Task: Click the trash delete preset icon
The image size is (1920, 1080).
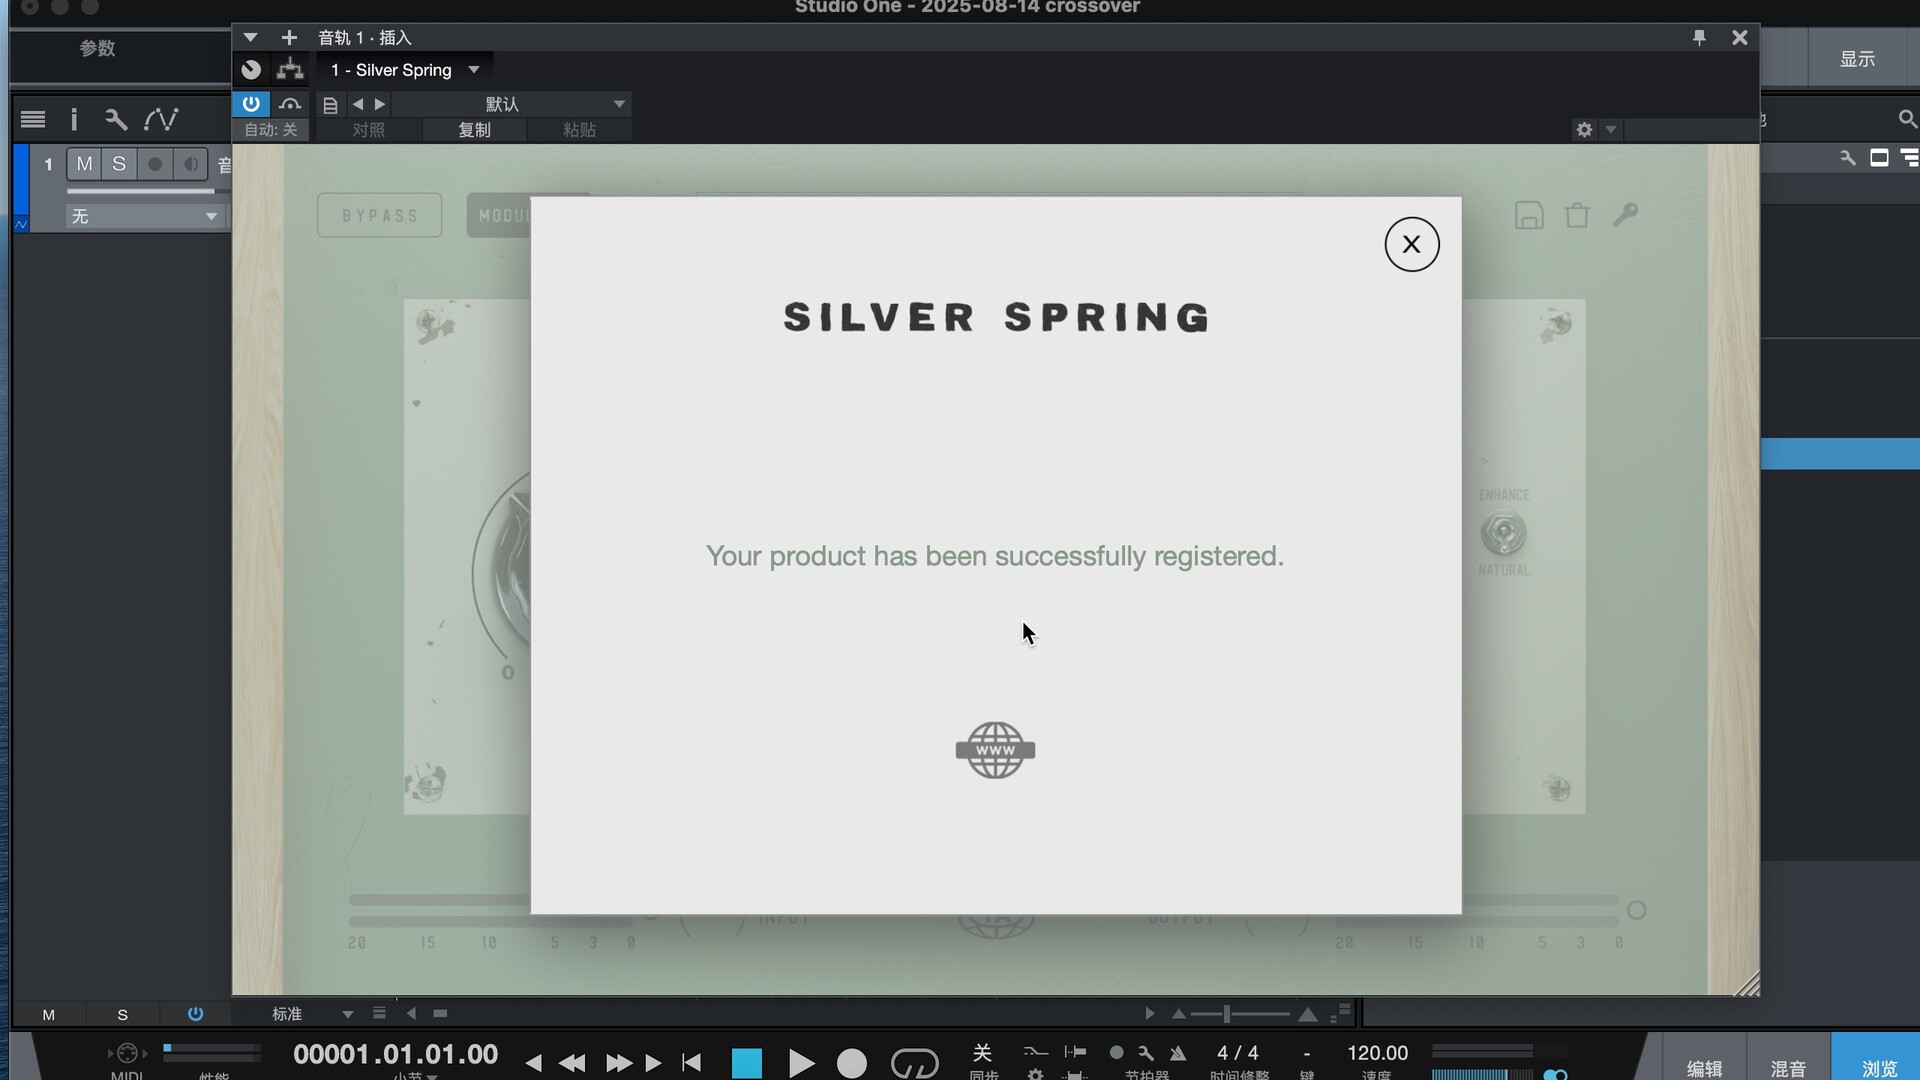Action: pyautogui.click(x=1577, y=215)
